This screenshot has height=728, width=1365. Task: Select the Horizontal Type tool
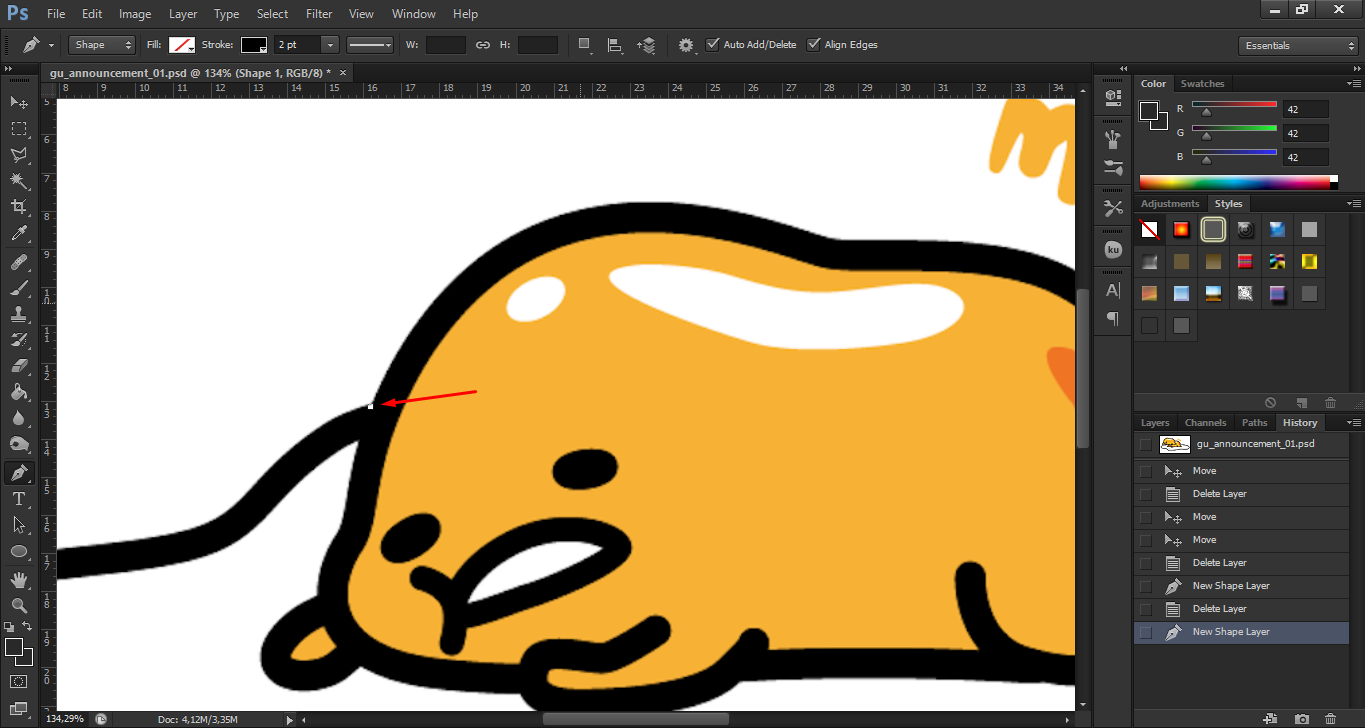tap(19, 498)
